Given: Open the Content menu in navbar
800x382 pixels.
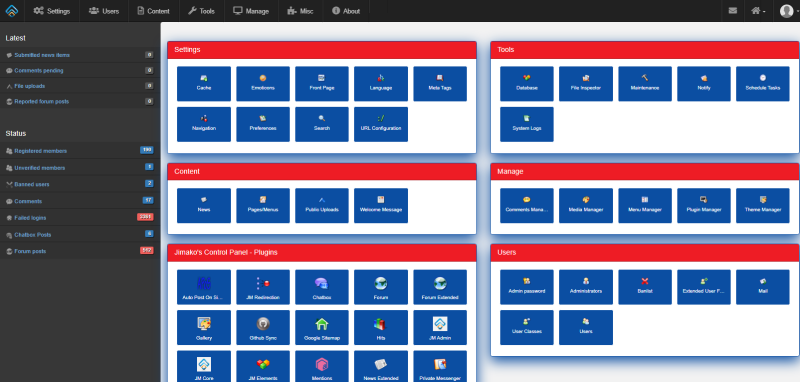Looking at the screenshot, I should [x=153, y=11].
